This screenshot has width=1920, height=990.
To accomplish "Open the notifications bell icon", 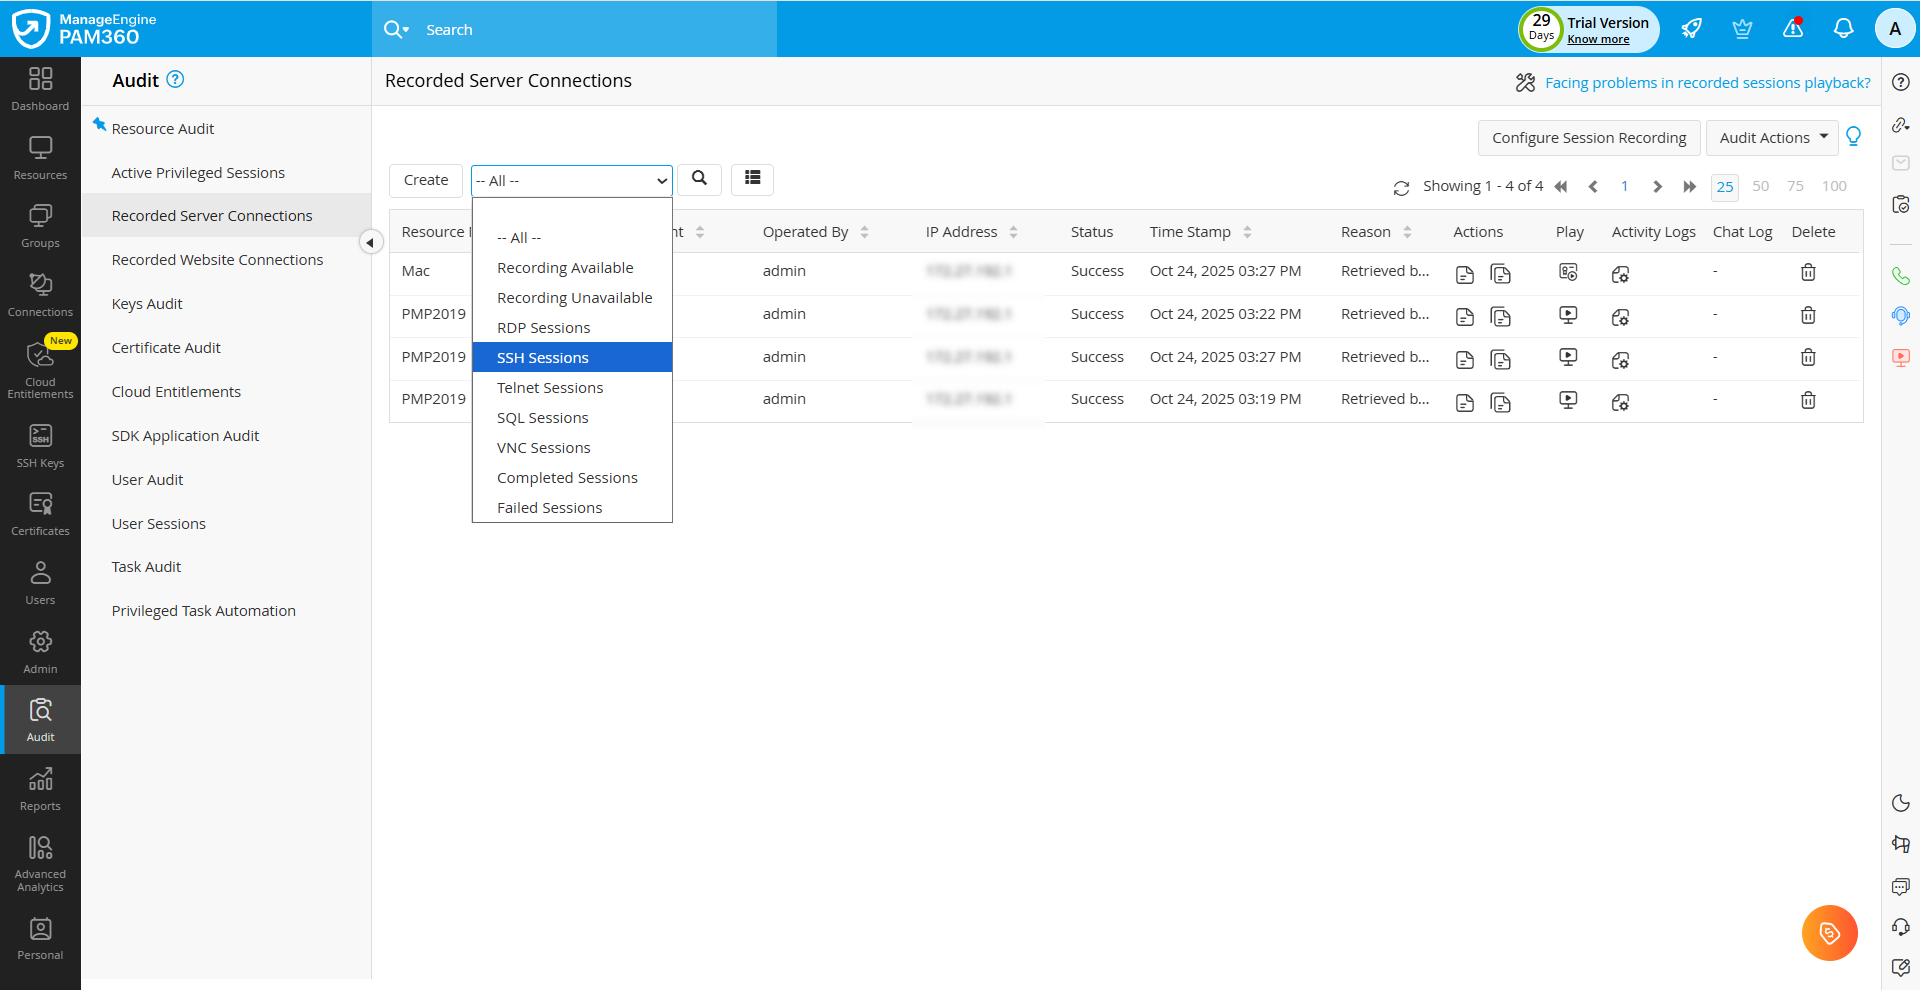I will [x=1843, y=29].
